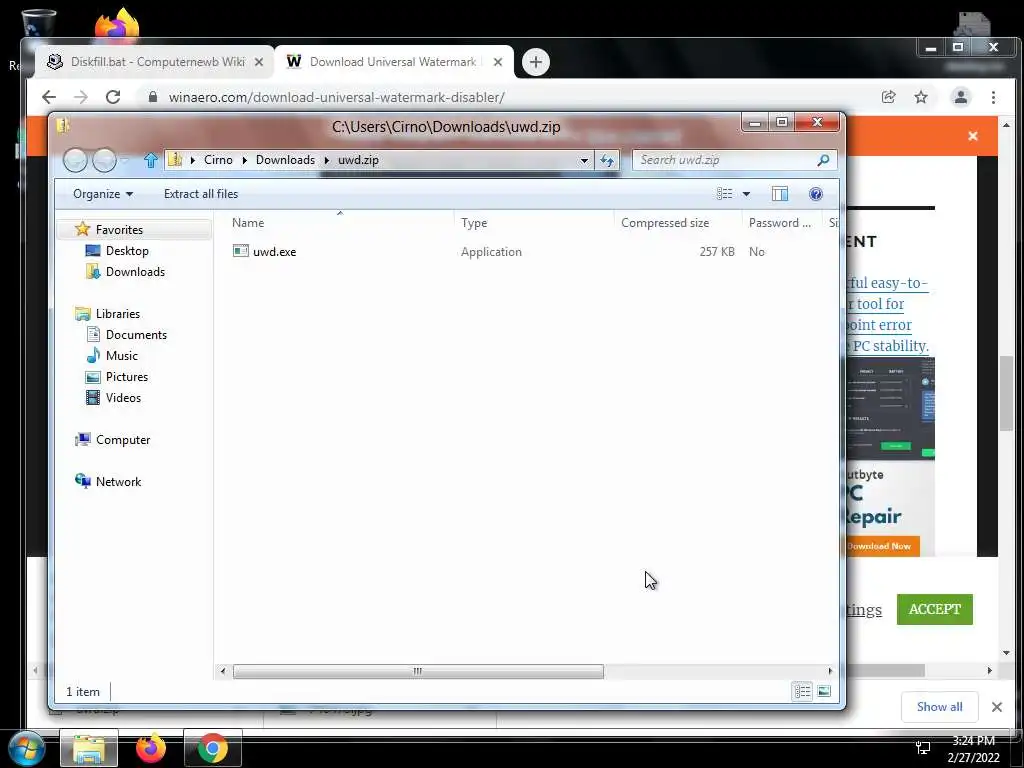This screenshot has height=768, width=1024.
Task: Open Chrome profile avatar icon
Action: 961,97
